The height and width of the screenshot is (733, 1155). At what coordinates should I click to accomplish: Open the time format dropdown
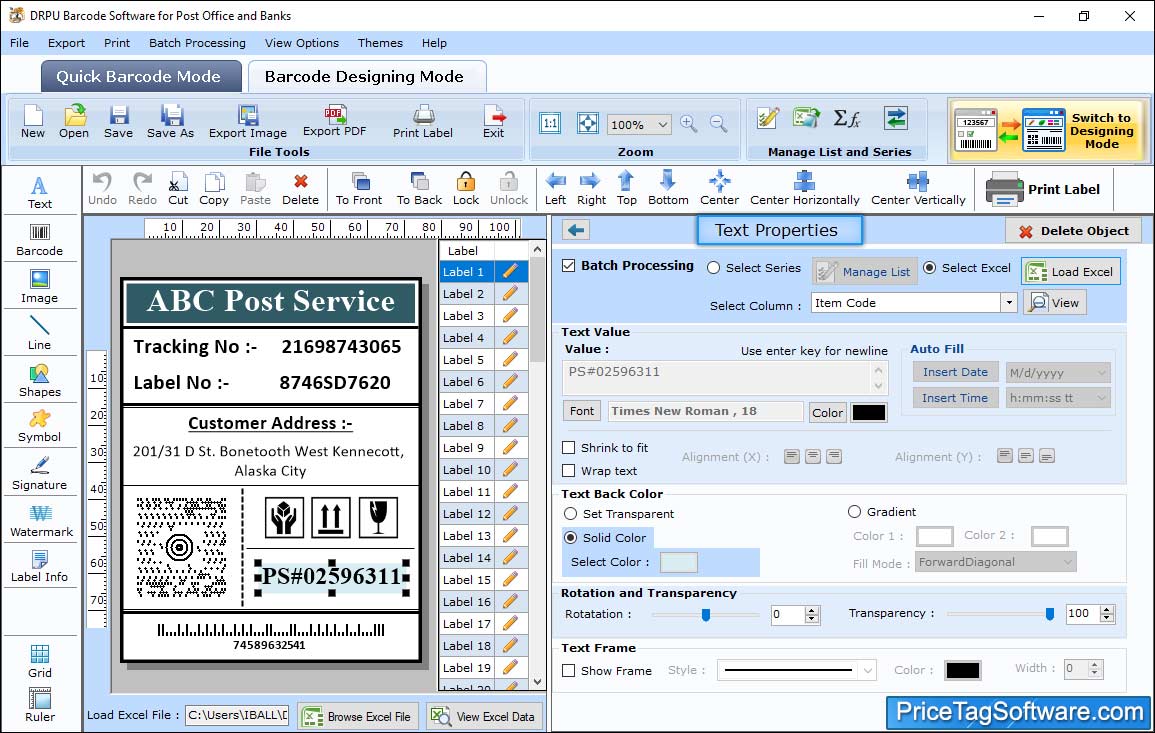pos(1101,398)
